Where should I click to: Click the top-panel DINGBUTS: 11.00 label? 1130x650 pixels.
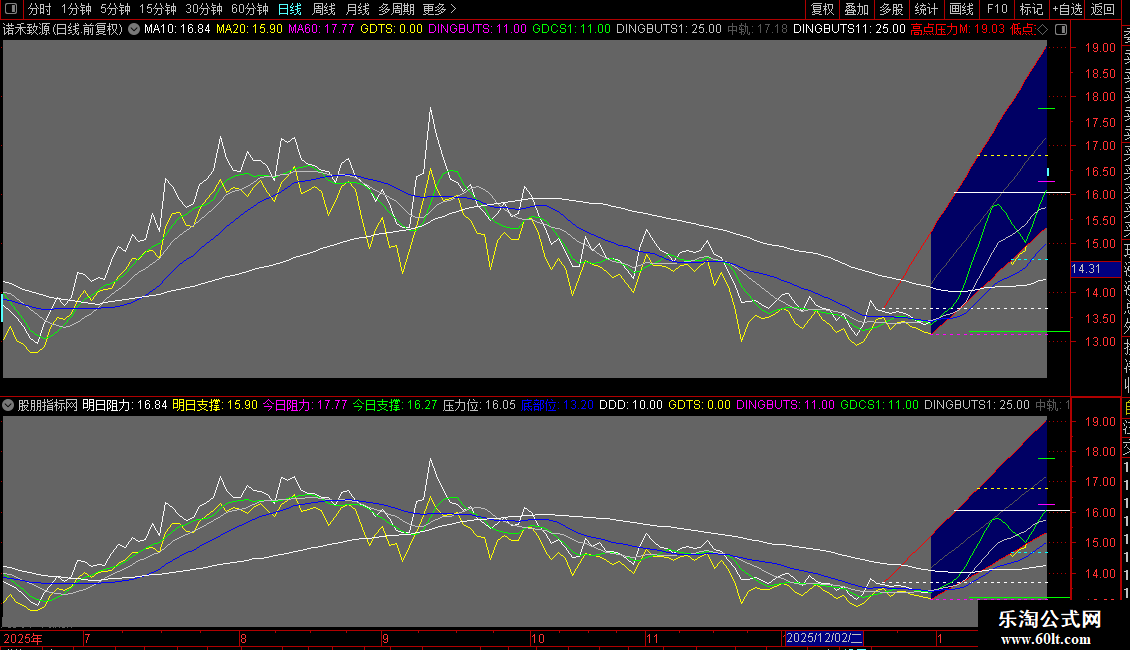[x=477, y=29]
